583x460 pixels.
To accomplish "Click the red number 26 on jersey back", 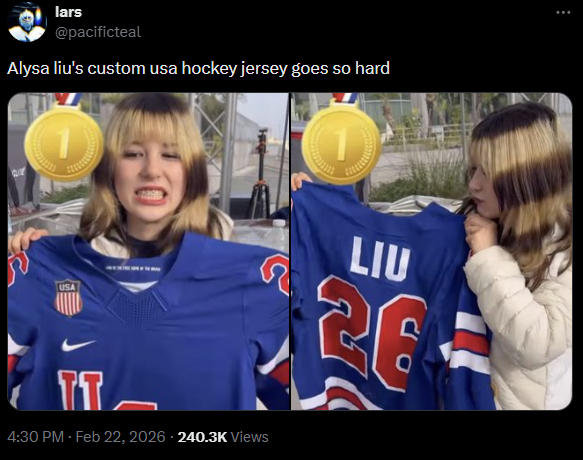I will [372, 332].
